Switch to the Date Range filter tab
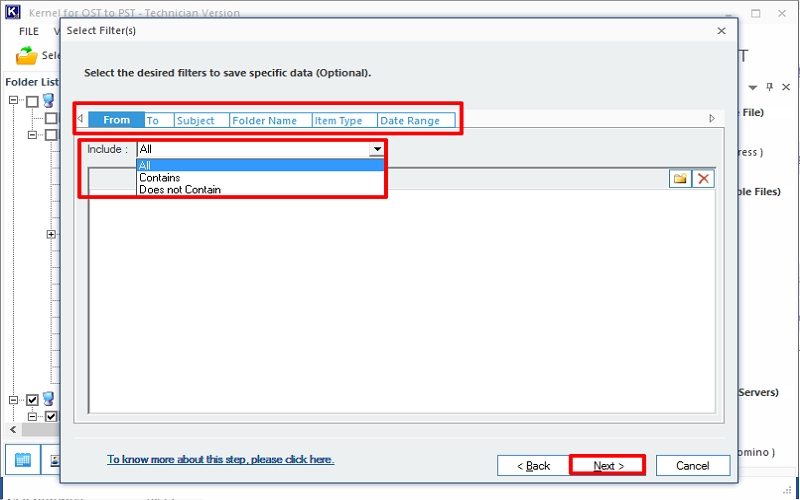The image size is (800, 500). tap(409, 120)
